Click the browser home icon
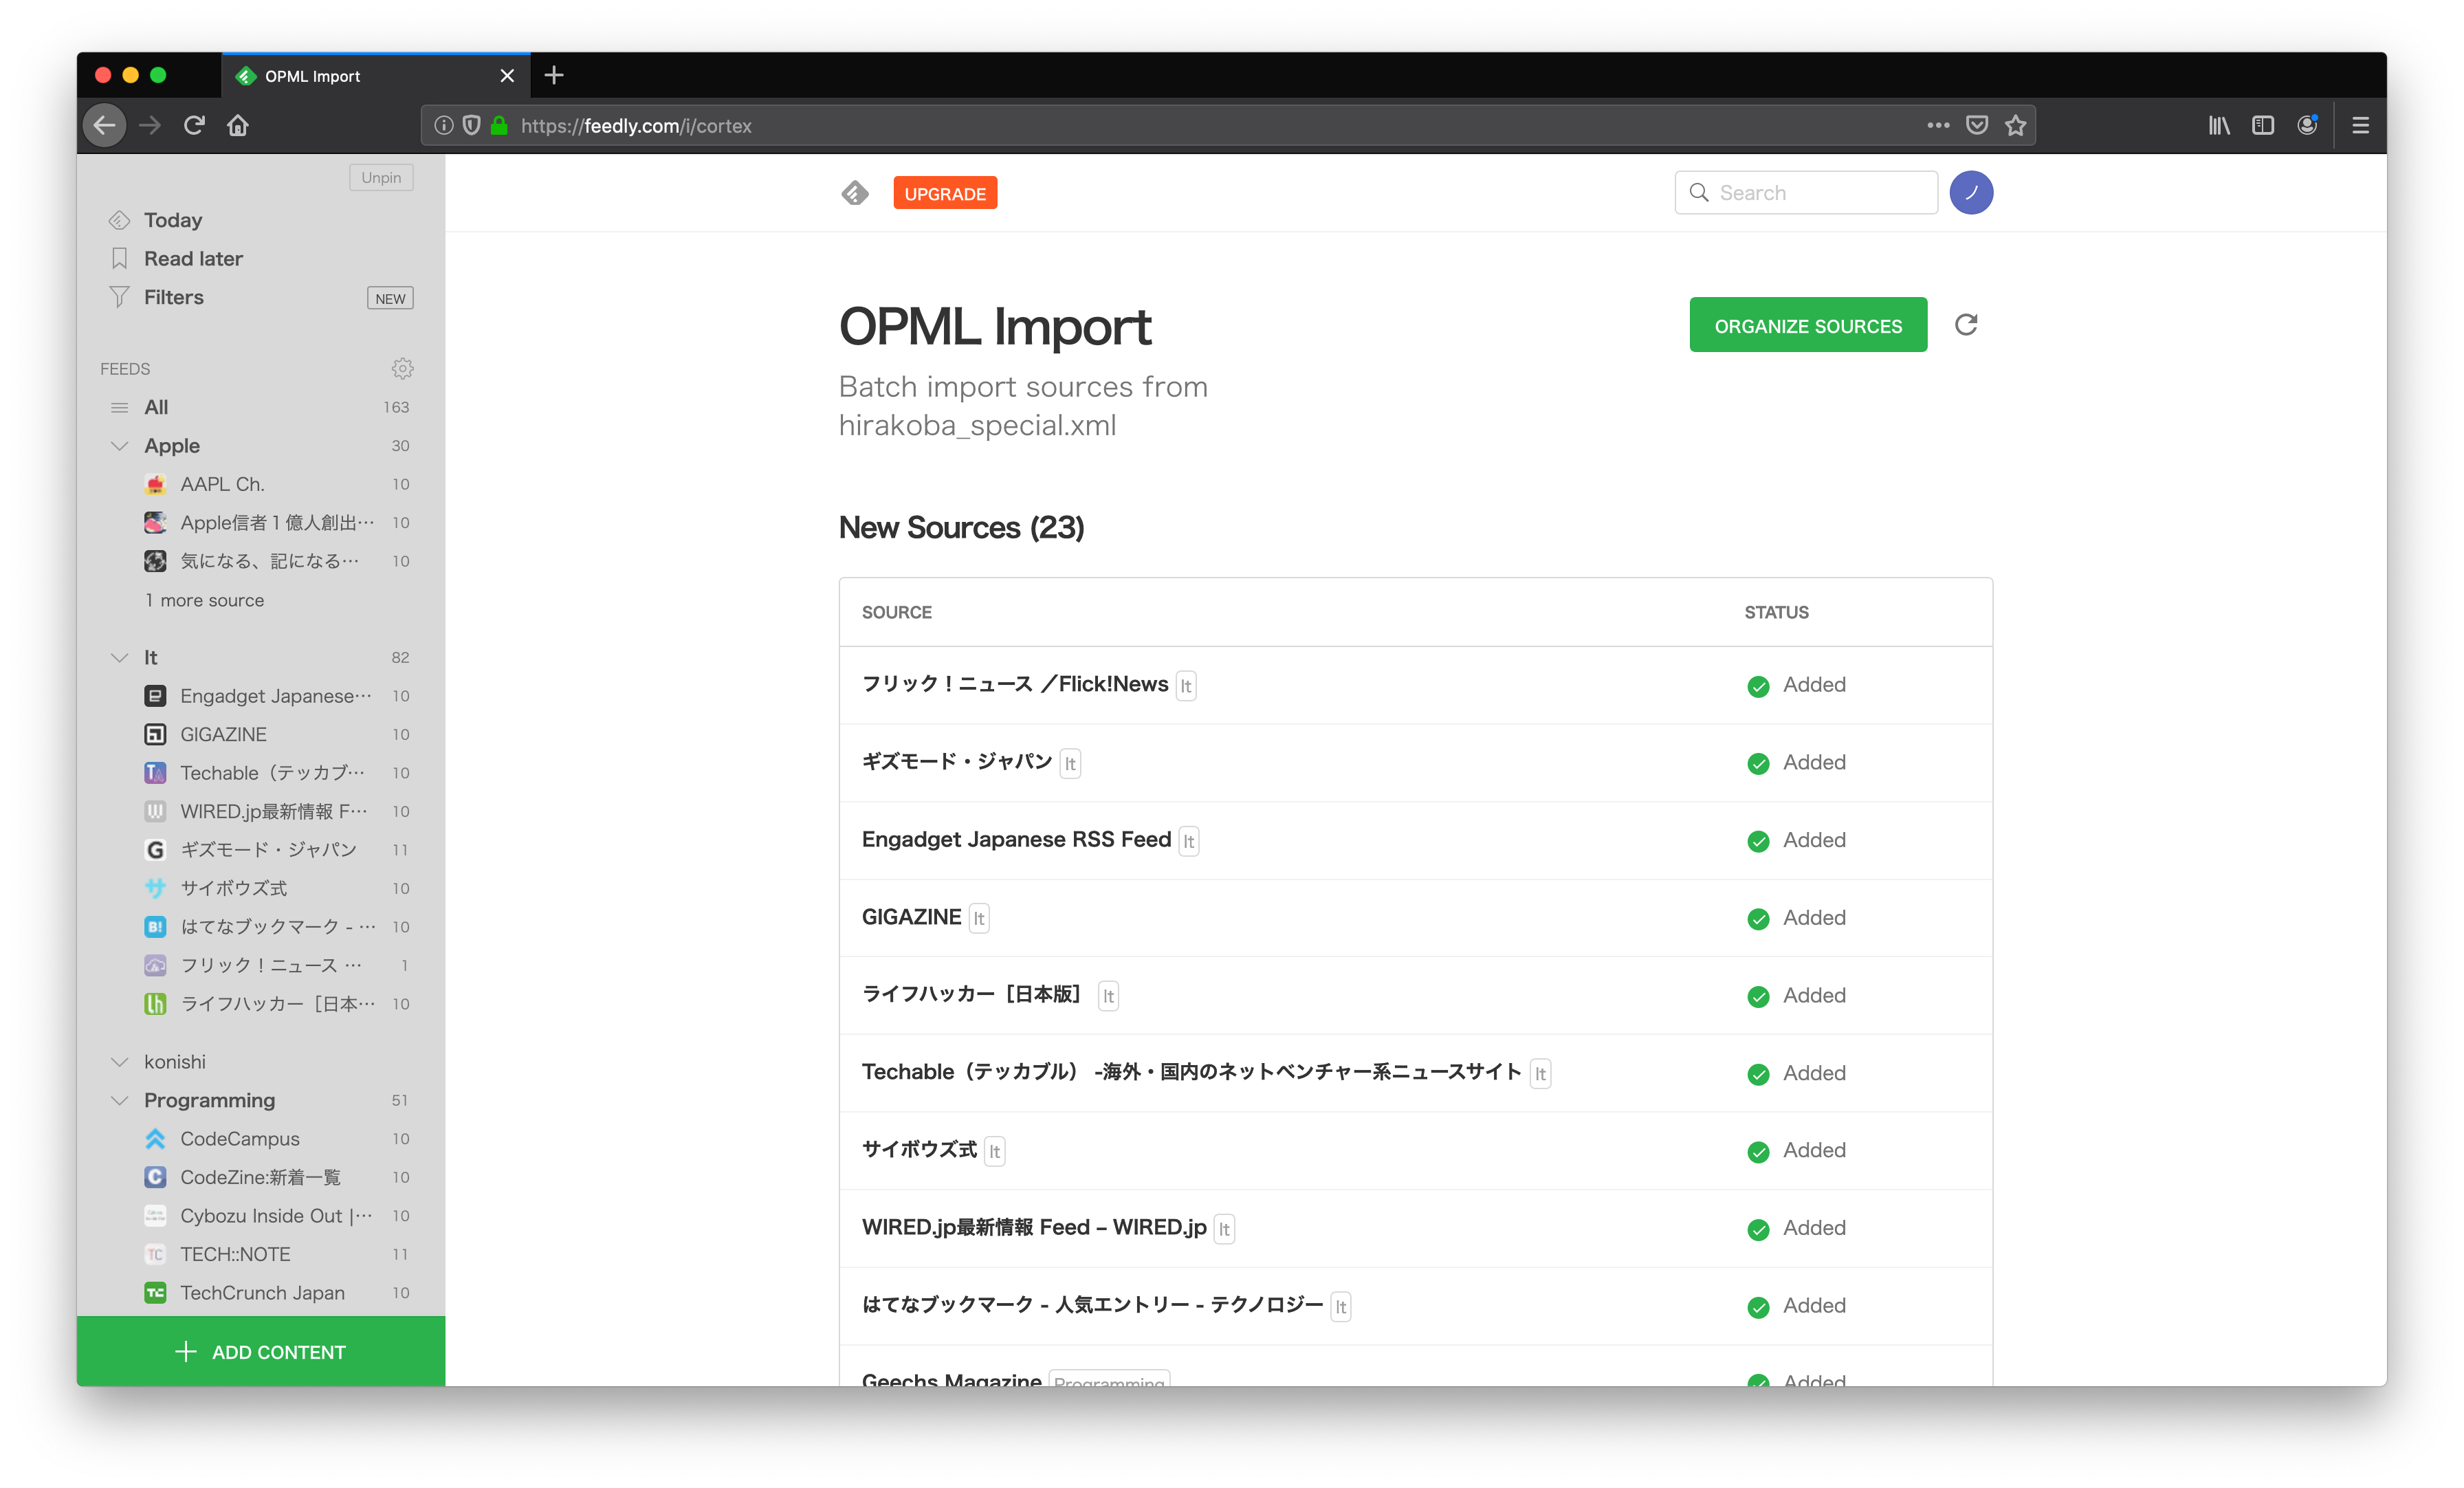This screenshot has height=1488, width=2464. point(238,126)
